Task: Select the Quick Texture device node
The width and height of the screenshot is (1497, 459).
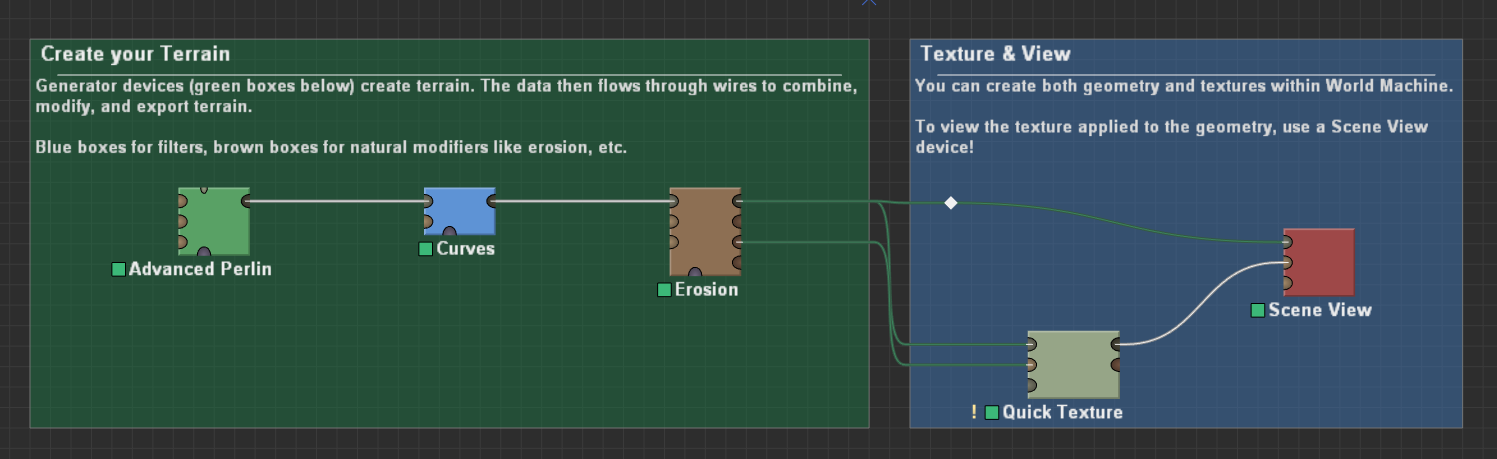Action: pyautogui.click(x=1073, y=365)
